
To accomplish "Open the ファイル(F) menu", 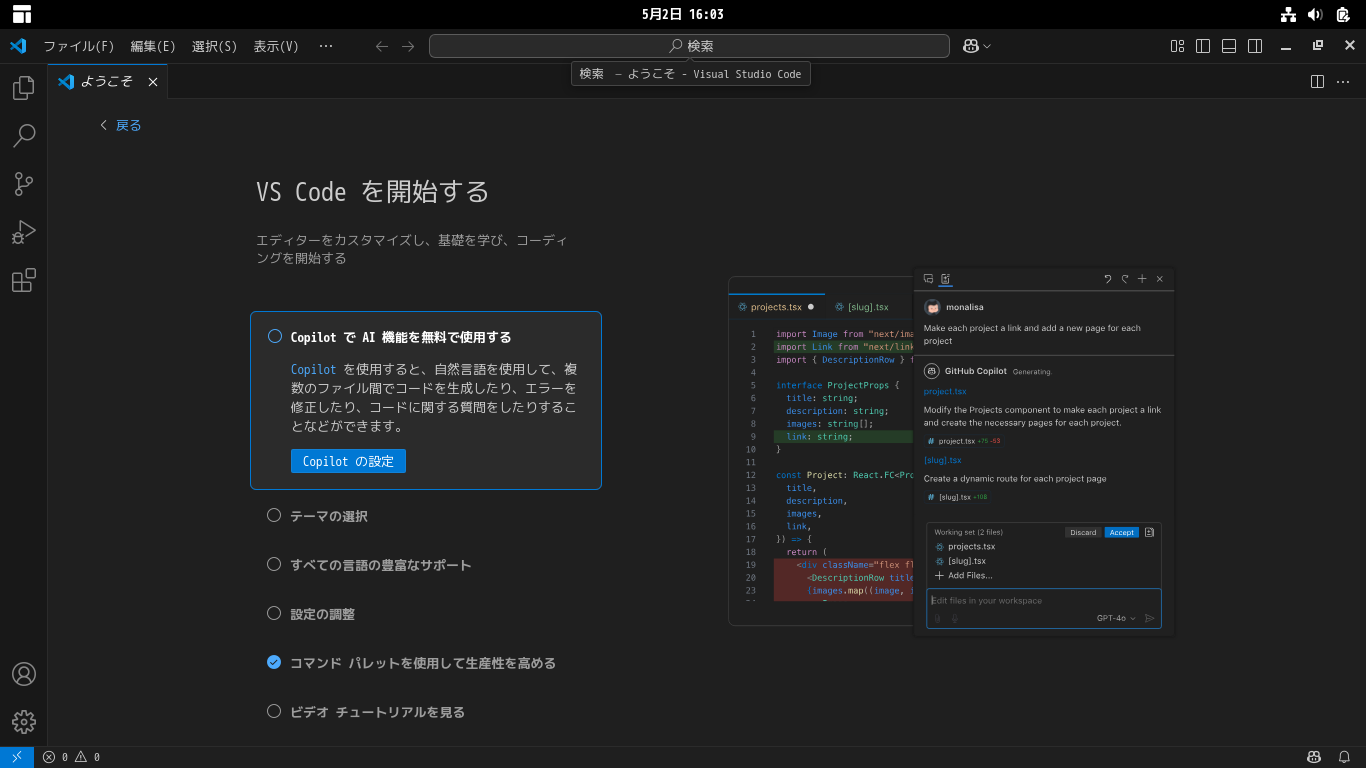I will pos(78,46).
